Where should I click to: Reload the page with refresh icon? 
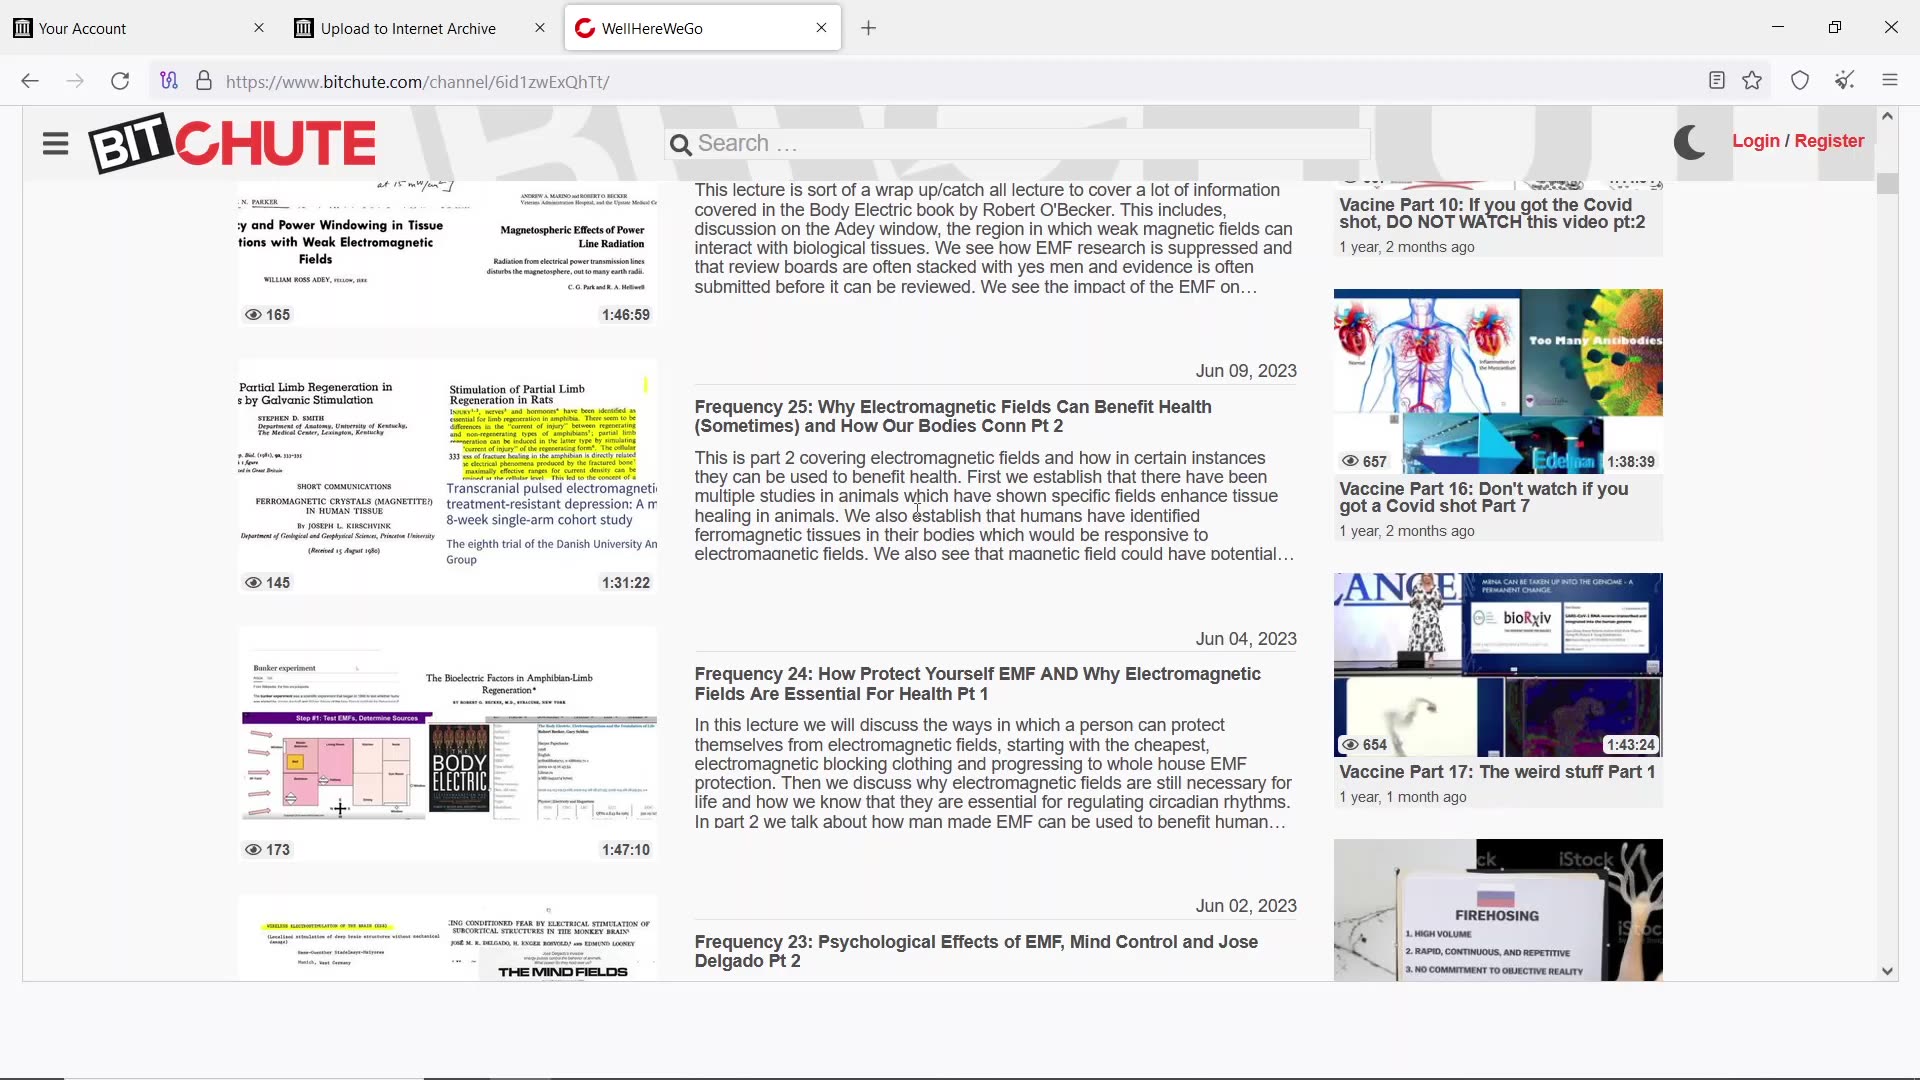pyautogui.click(x=120, y=81)
